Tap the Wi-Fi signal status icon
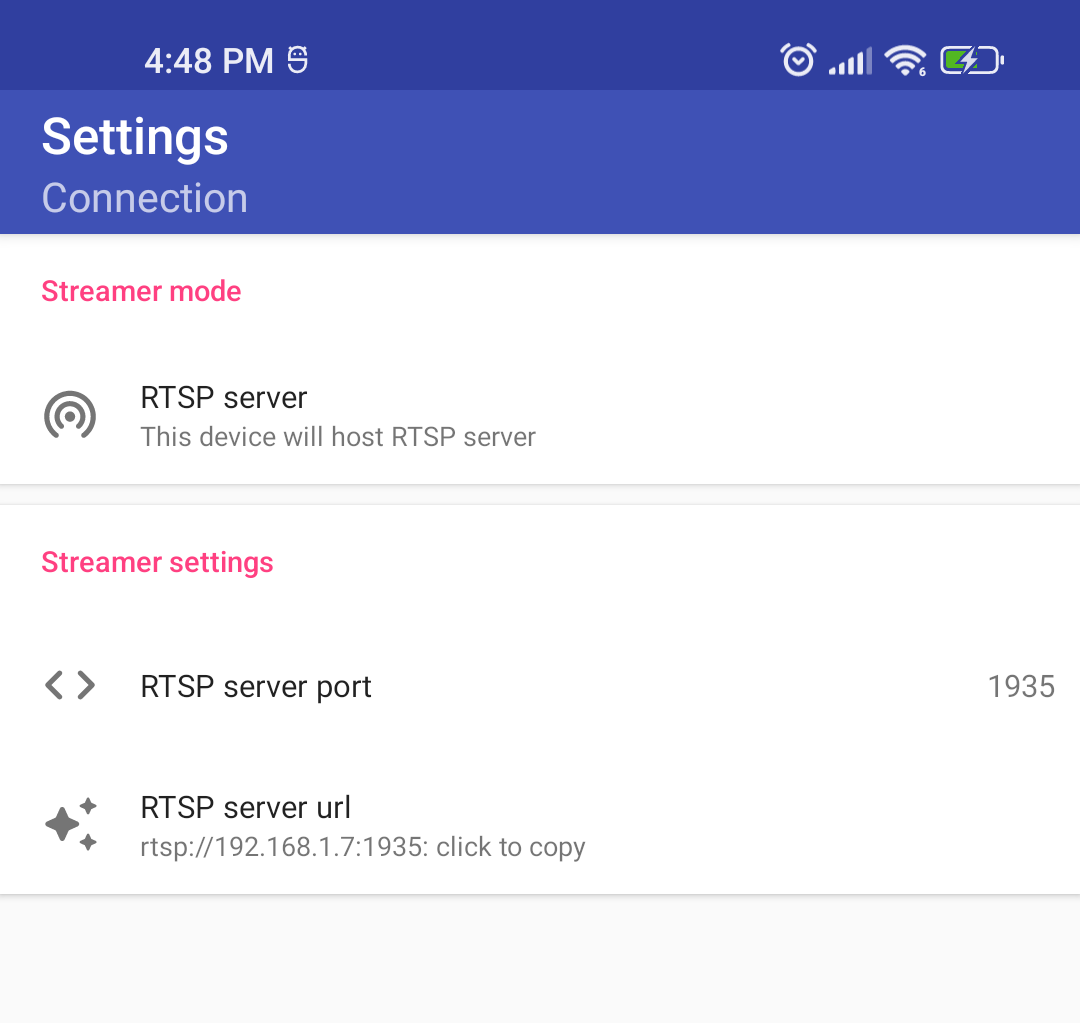The height and width of the screenshot is (1023, 1080). click(905, 61)
